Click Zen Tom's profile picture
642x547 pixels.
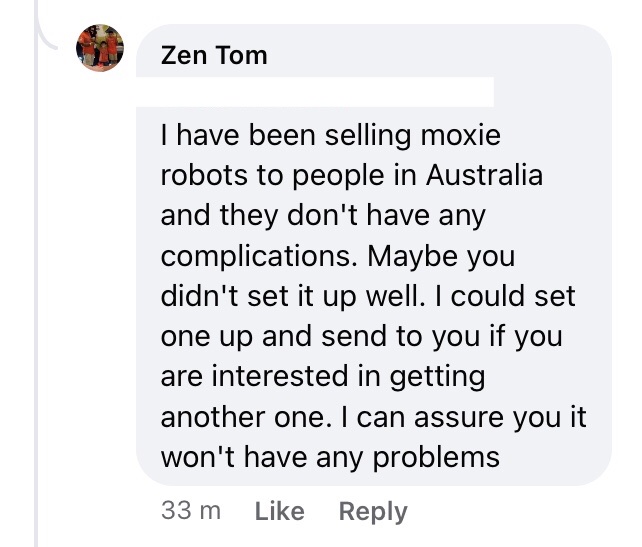pos(100,48)
